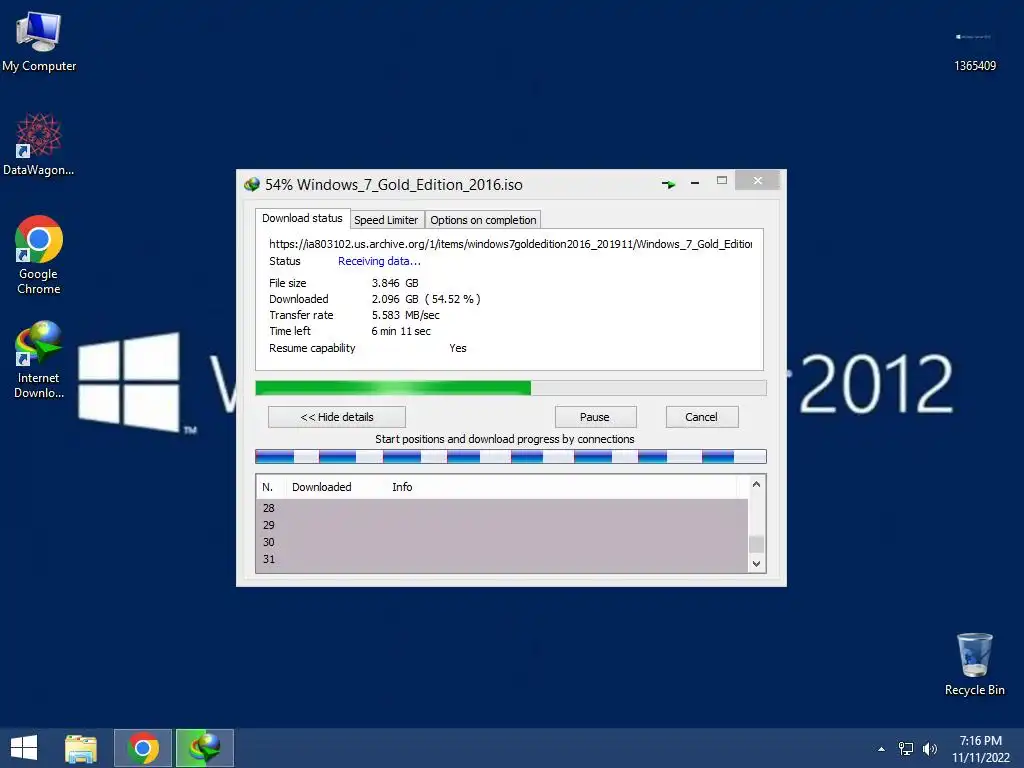Click the 'Receiving data...' status text

pos(379,261)
